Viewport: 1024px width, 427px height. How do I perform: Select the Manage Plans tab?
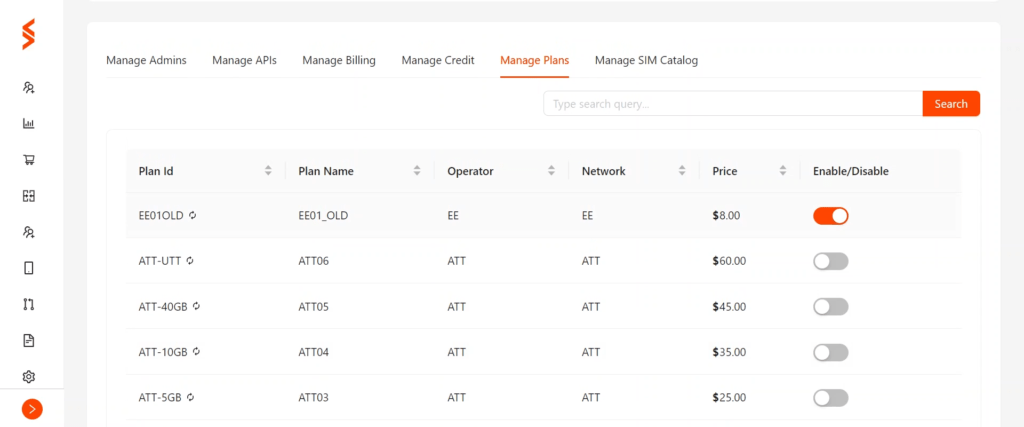pos(534,60)
